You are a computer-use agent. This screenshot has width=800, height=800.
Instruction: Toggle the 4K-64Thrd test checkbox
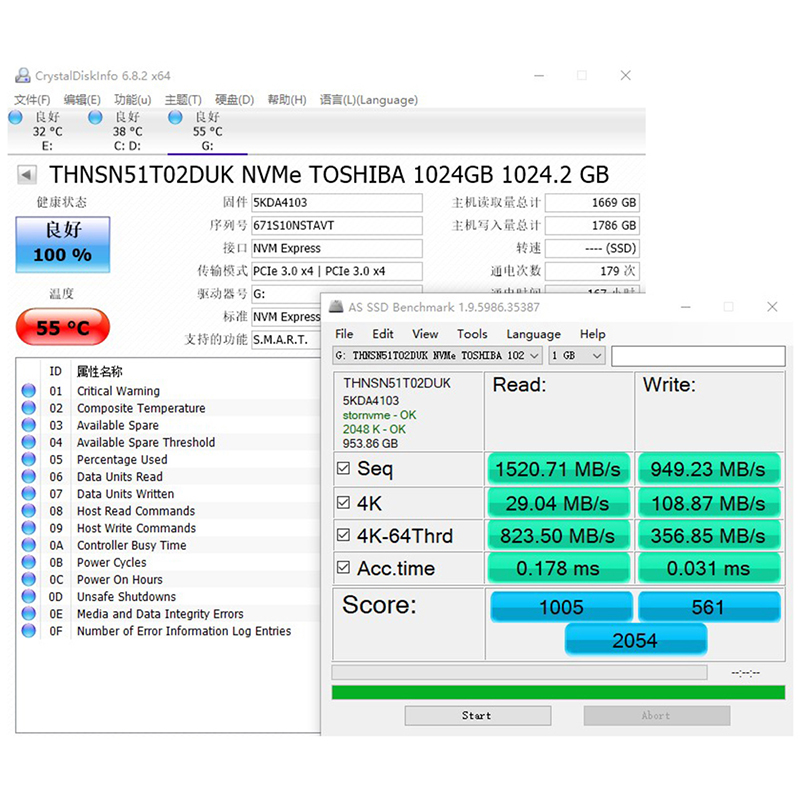(x=344, y=535)
